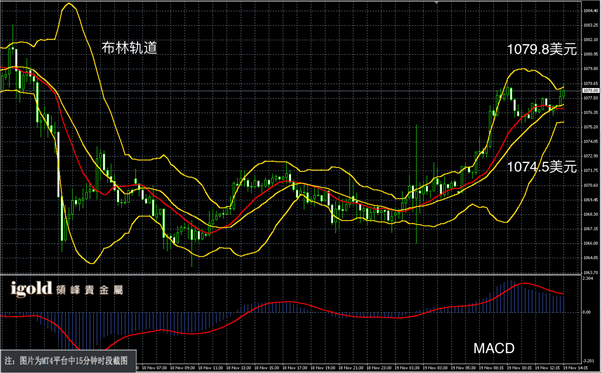The width and height of the screenshot is (601, 373).
Task: Click the 18 Nov 15:00 time axis label
Action: pos(267,368)
